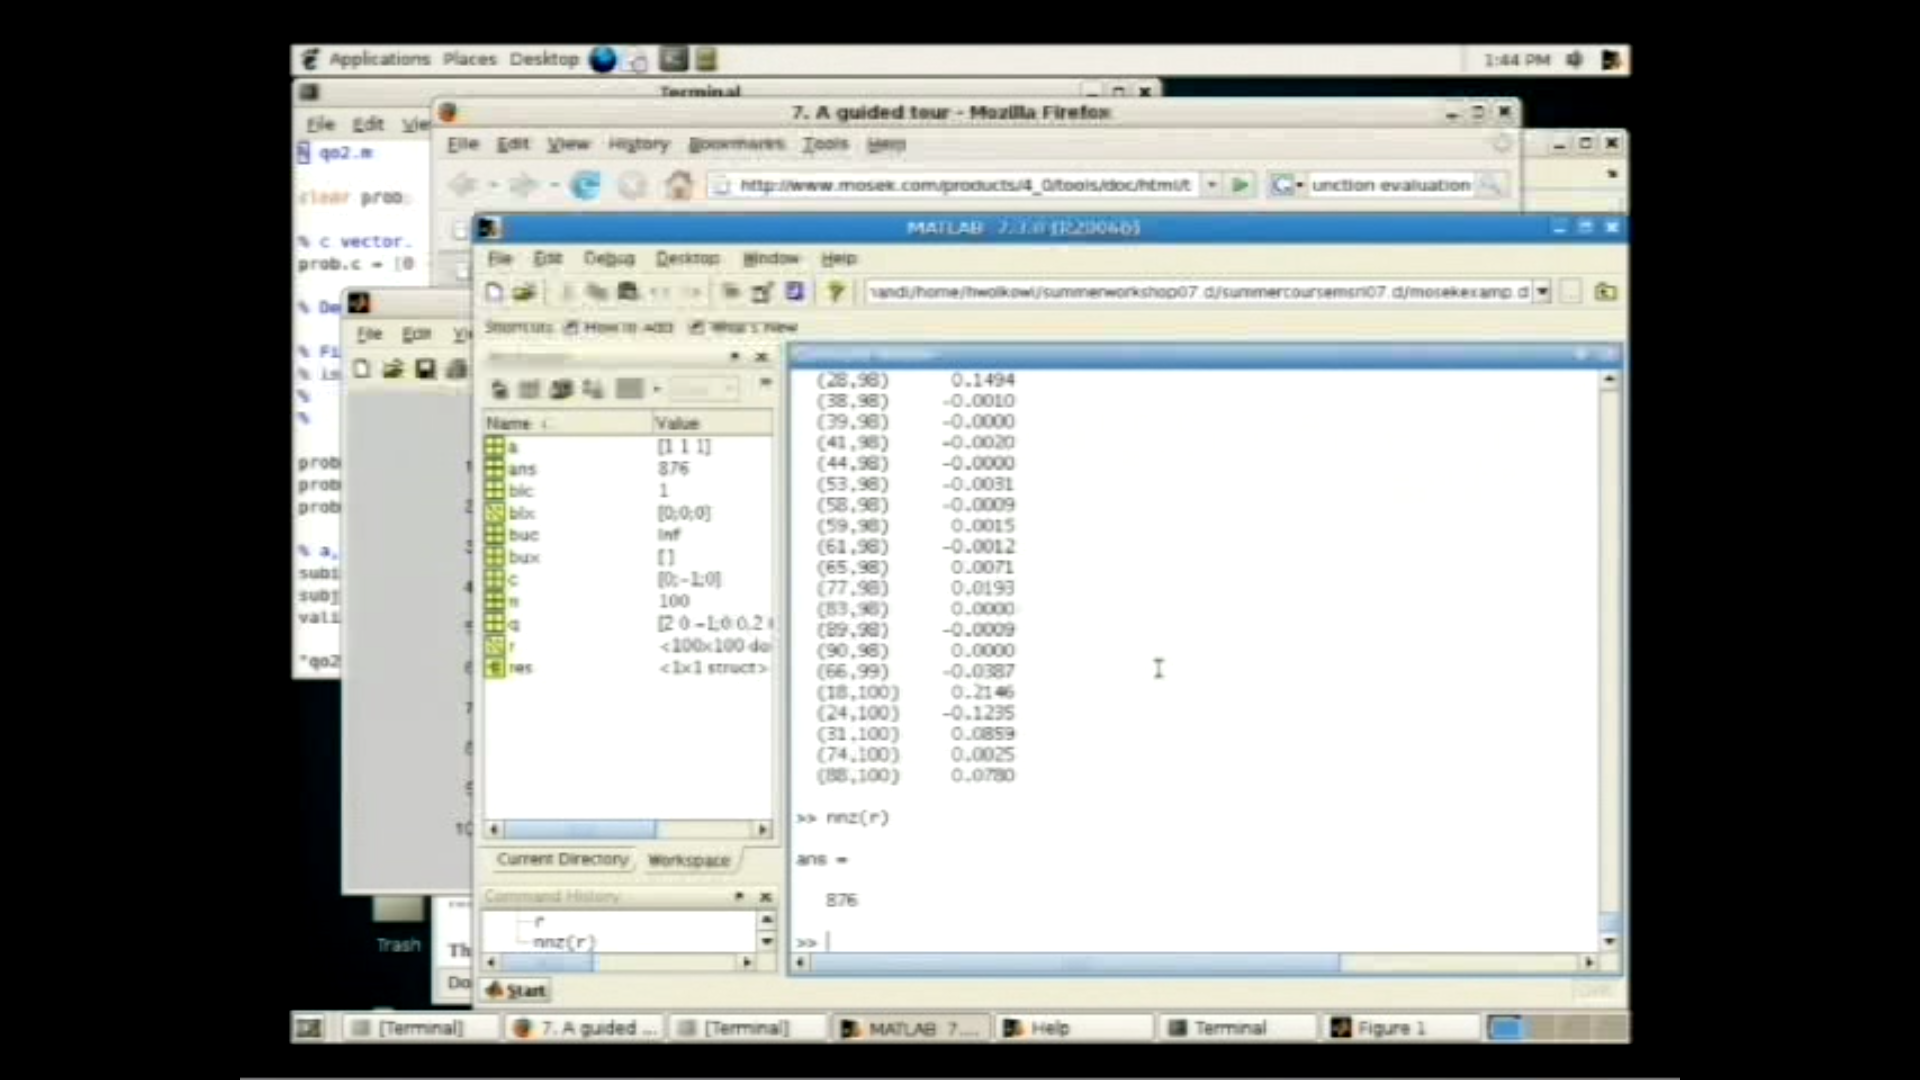Open the GUIDE icon in MATLAB toolbar
1920x1080 pixels.
pyautogui.click(x=762, y=292)
